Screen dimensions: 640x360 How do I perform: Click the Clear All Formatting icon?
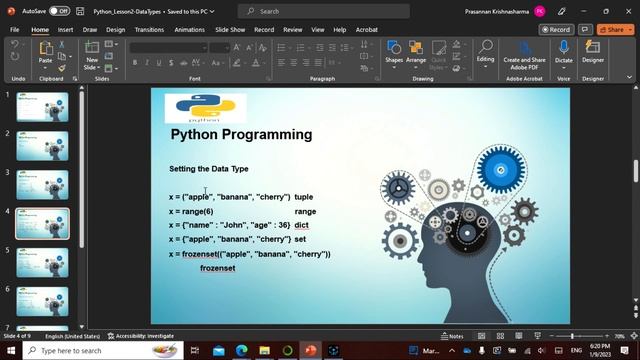tap(263, 48)
